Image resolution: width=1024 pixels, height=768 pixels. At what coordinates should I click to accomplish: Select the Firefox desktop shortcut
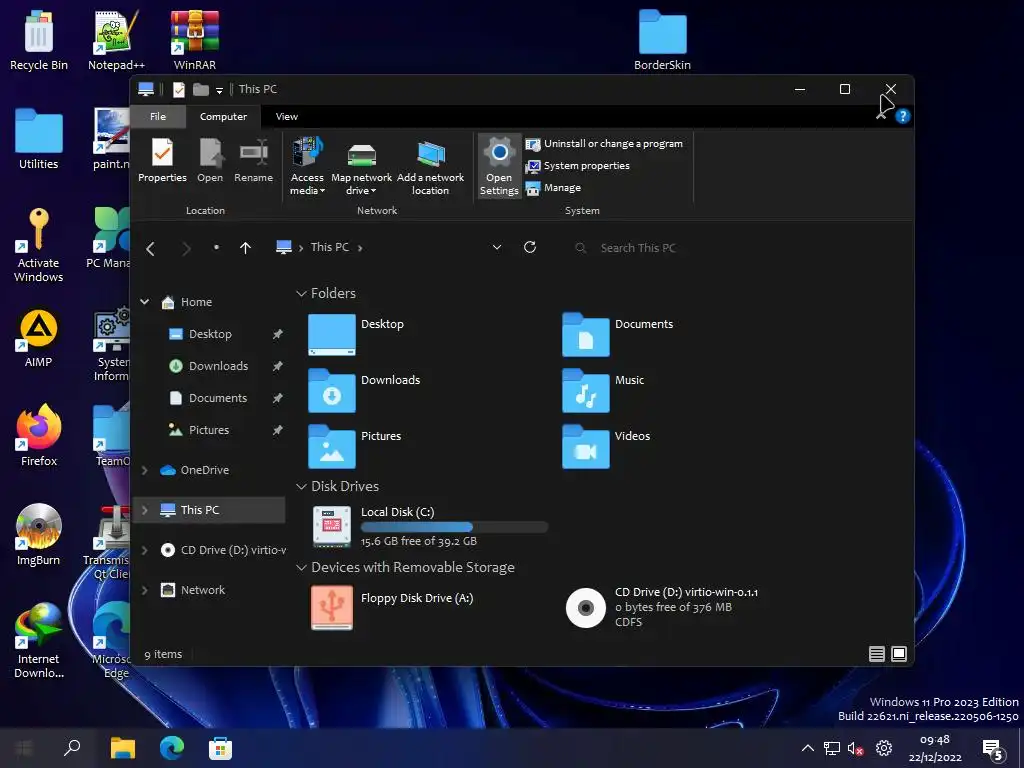pos(39,435)
